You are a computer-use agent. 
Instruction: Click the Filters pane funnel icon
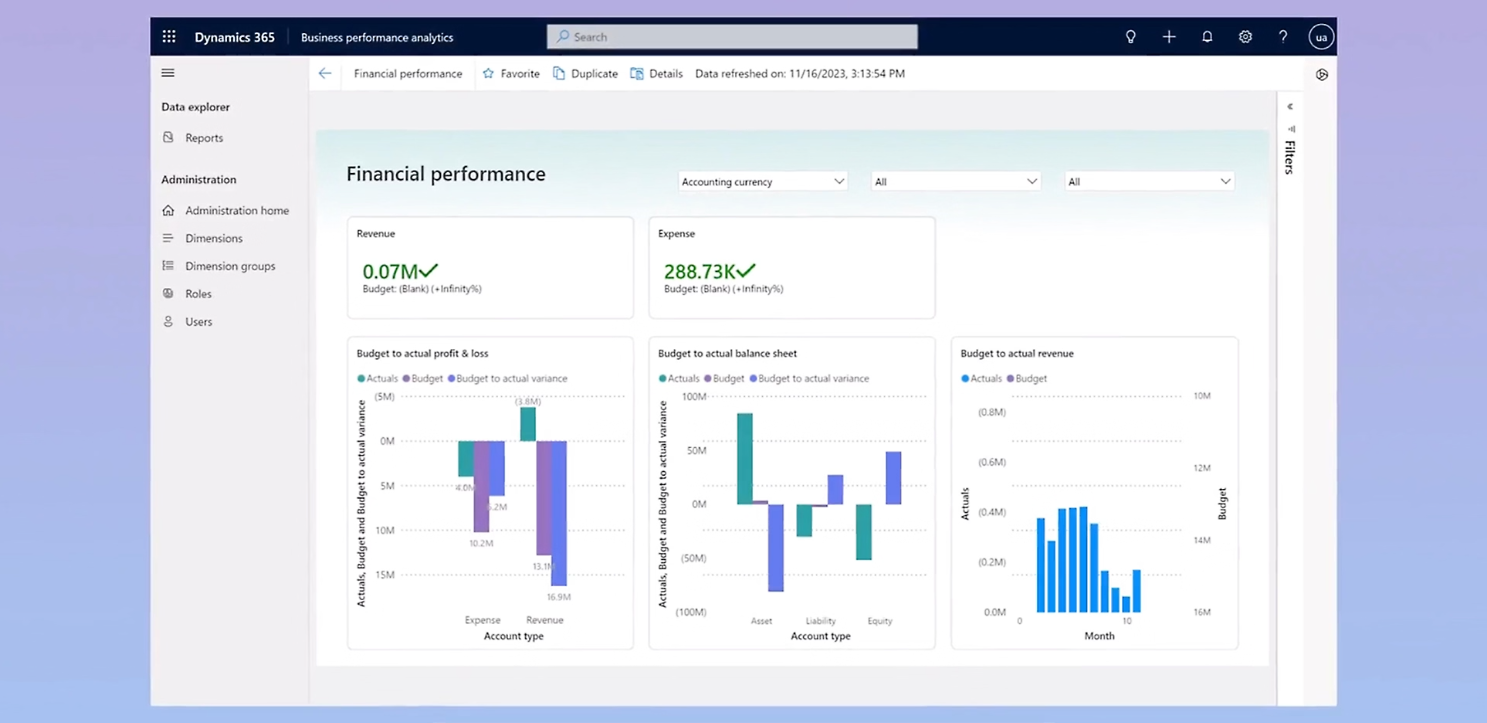(1291, 128)
